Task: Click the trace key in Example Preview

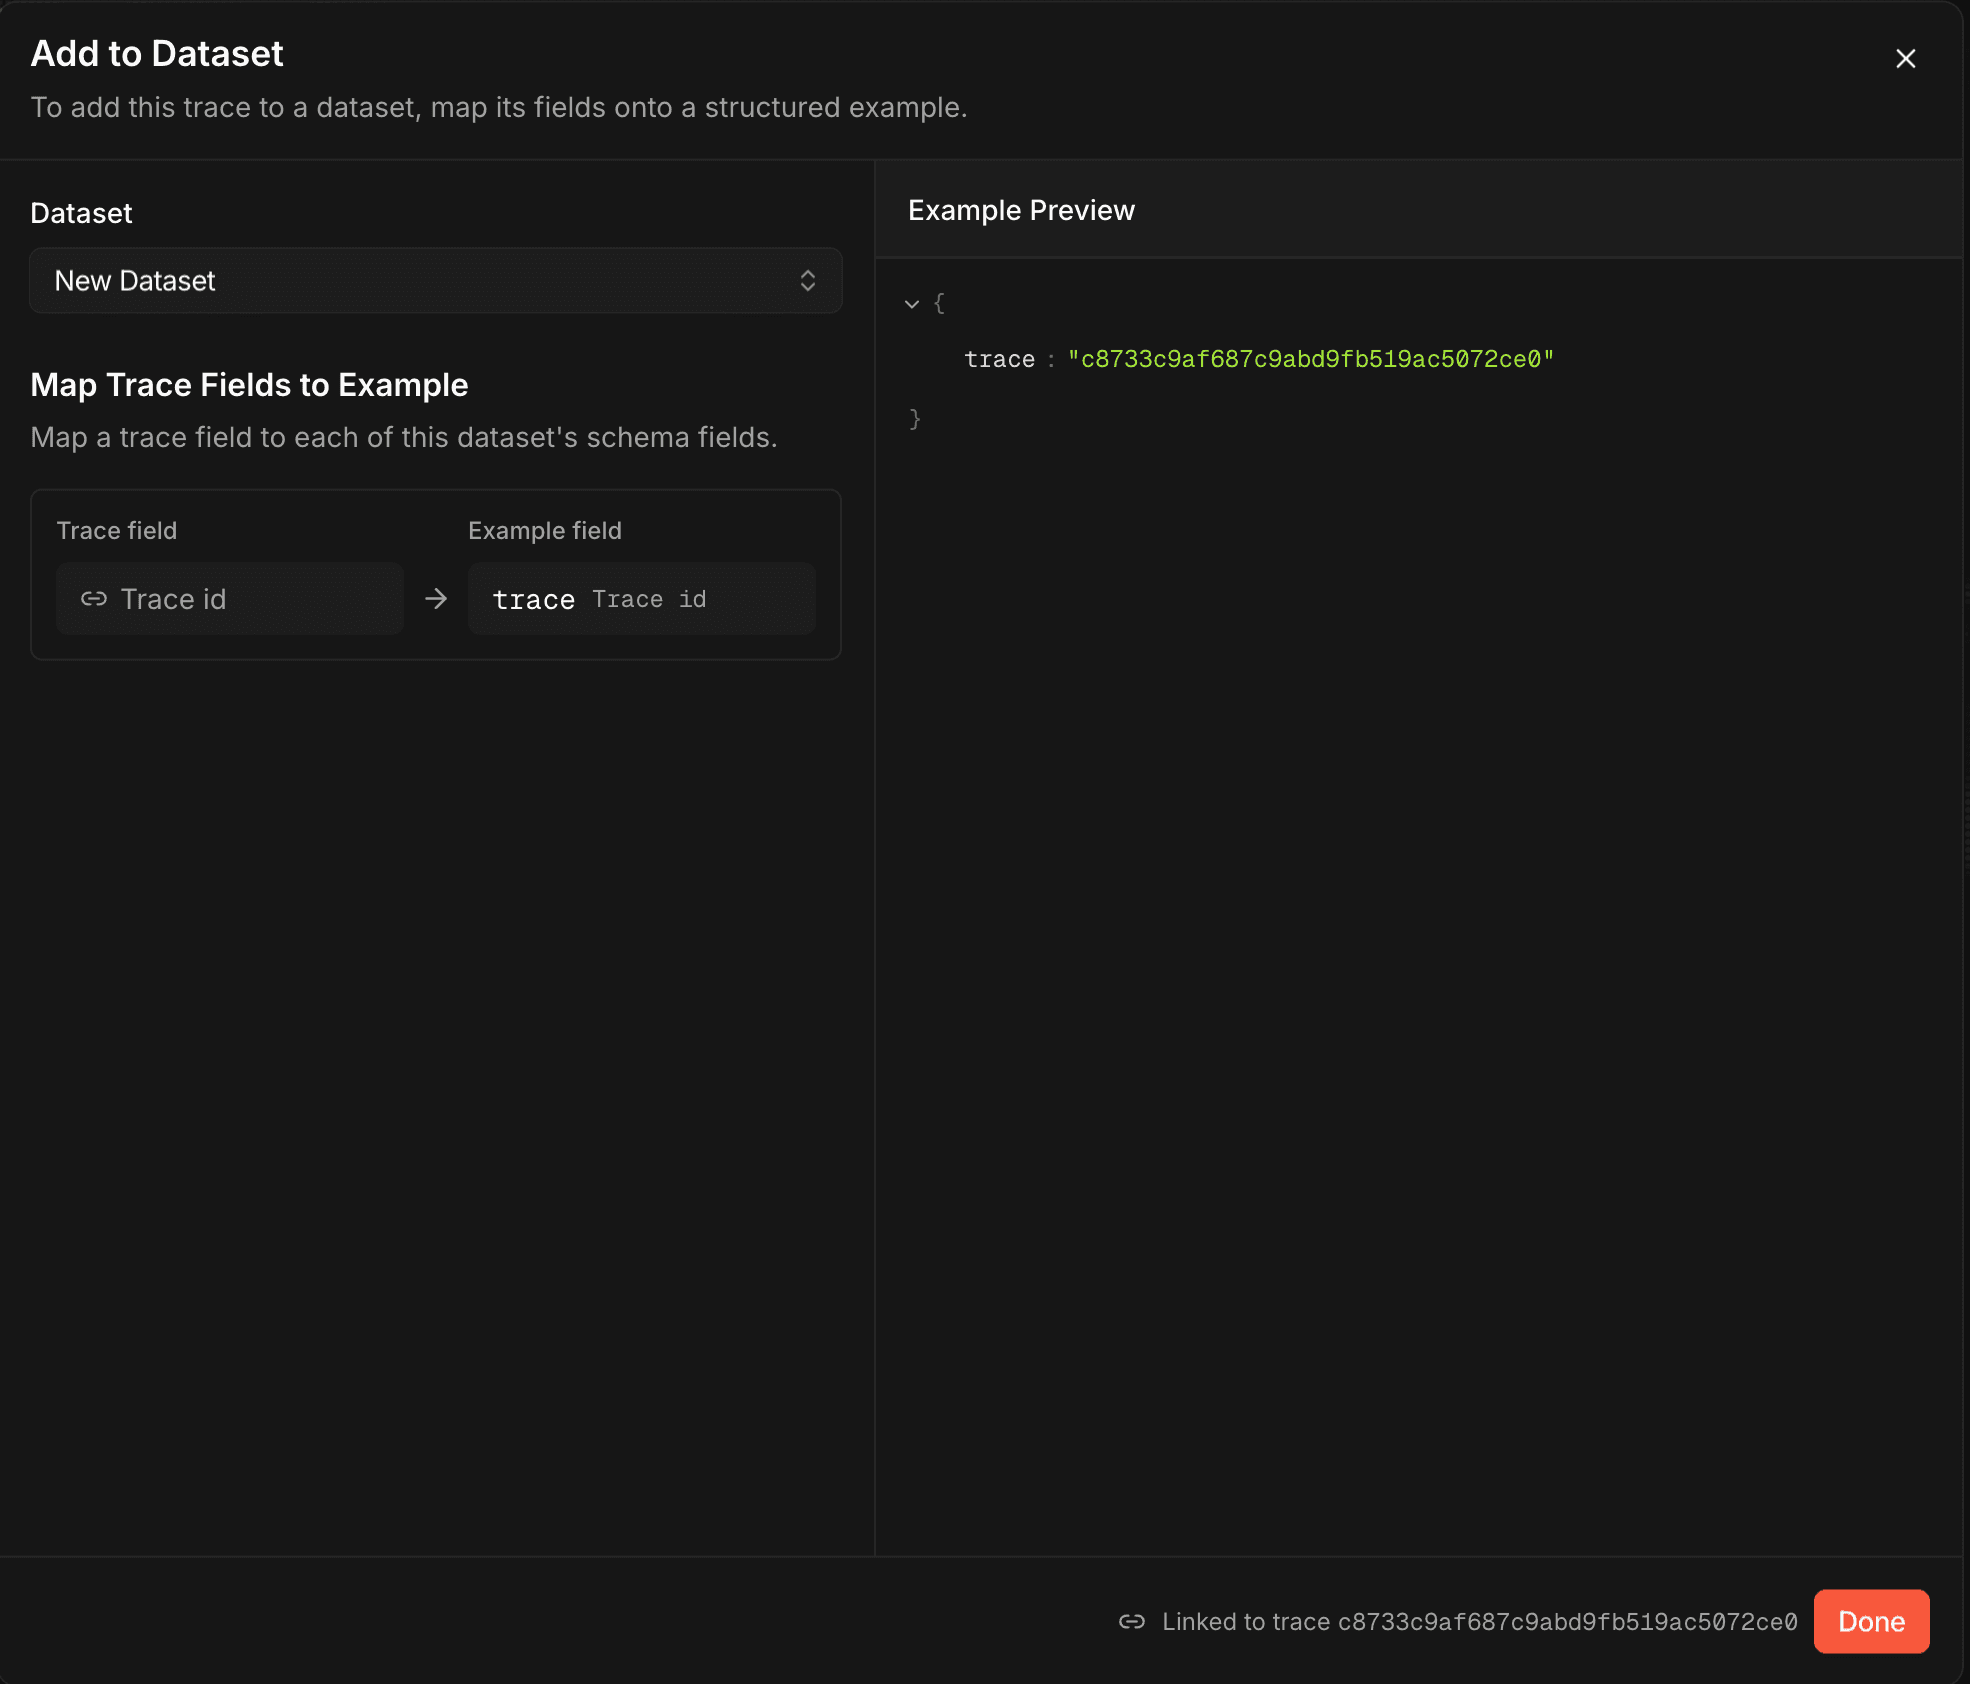Action: click(x=999, y=359)
